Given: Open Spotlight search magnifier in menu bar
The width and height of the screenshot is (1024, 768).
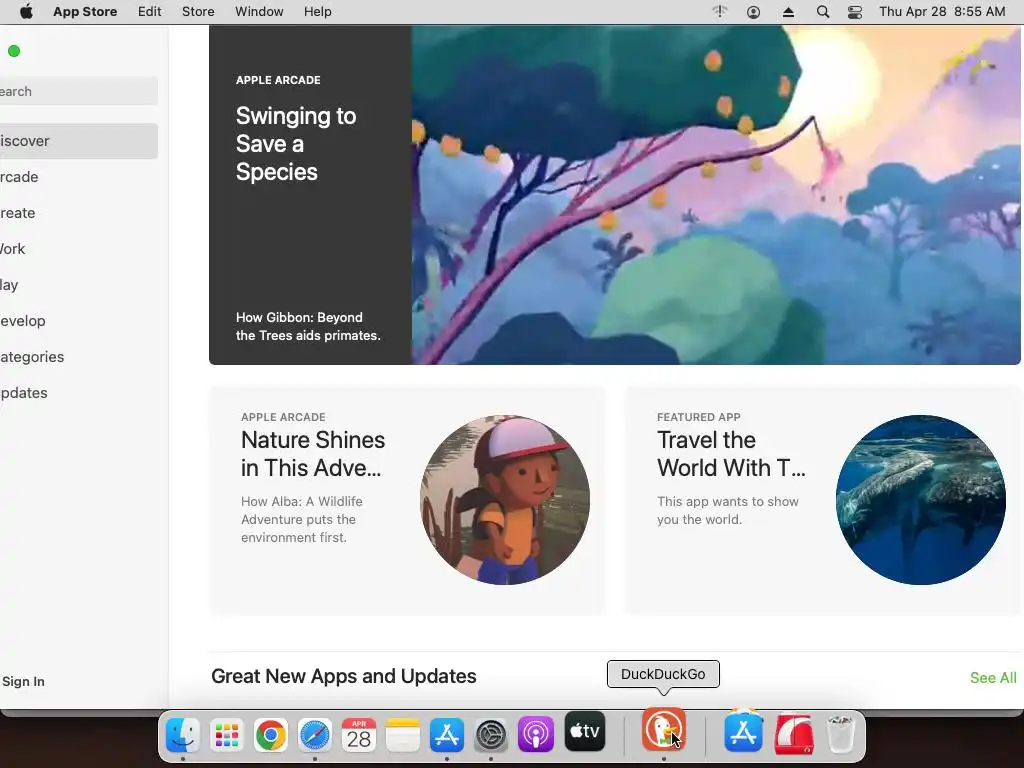Looking at the screenshot, I should [823, 12].
